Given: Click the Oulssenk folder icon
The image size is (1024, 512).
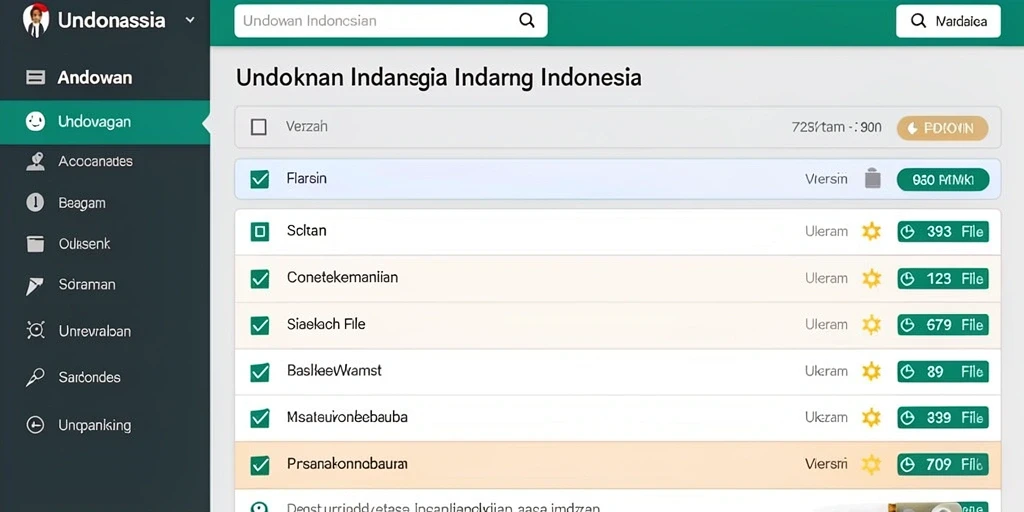Looking at the screenshot, I should pos(35,244).
